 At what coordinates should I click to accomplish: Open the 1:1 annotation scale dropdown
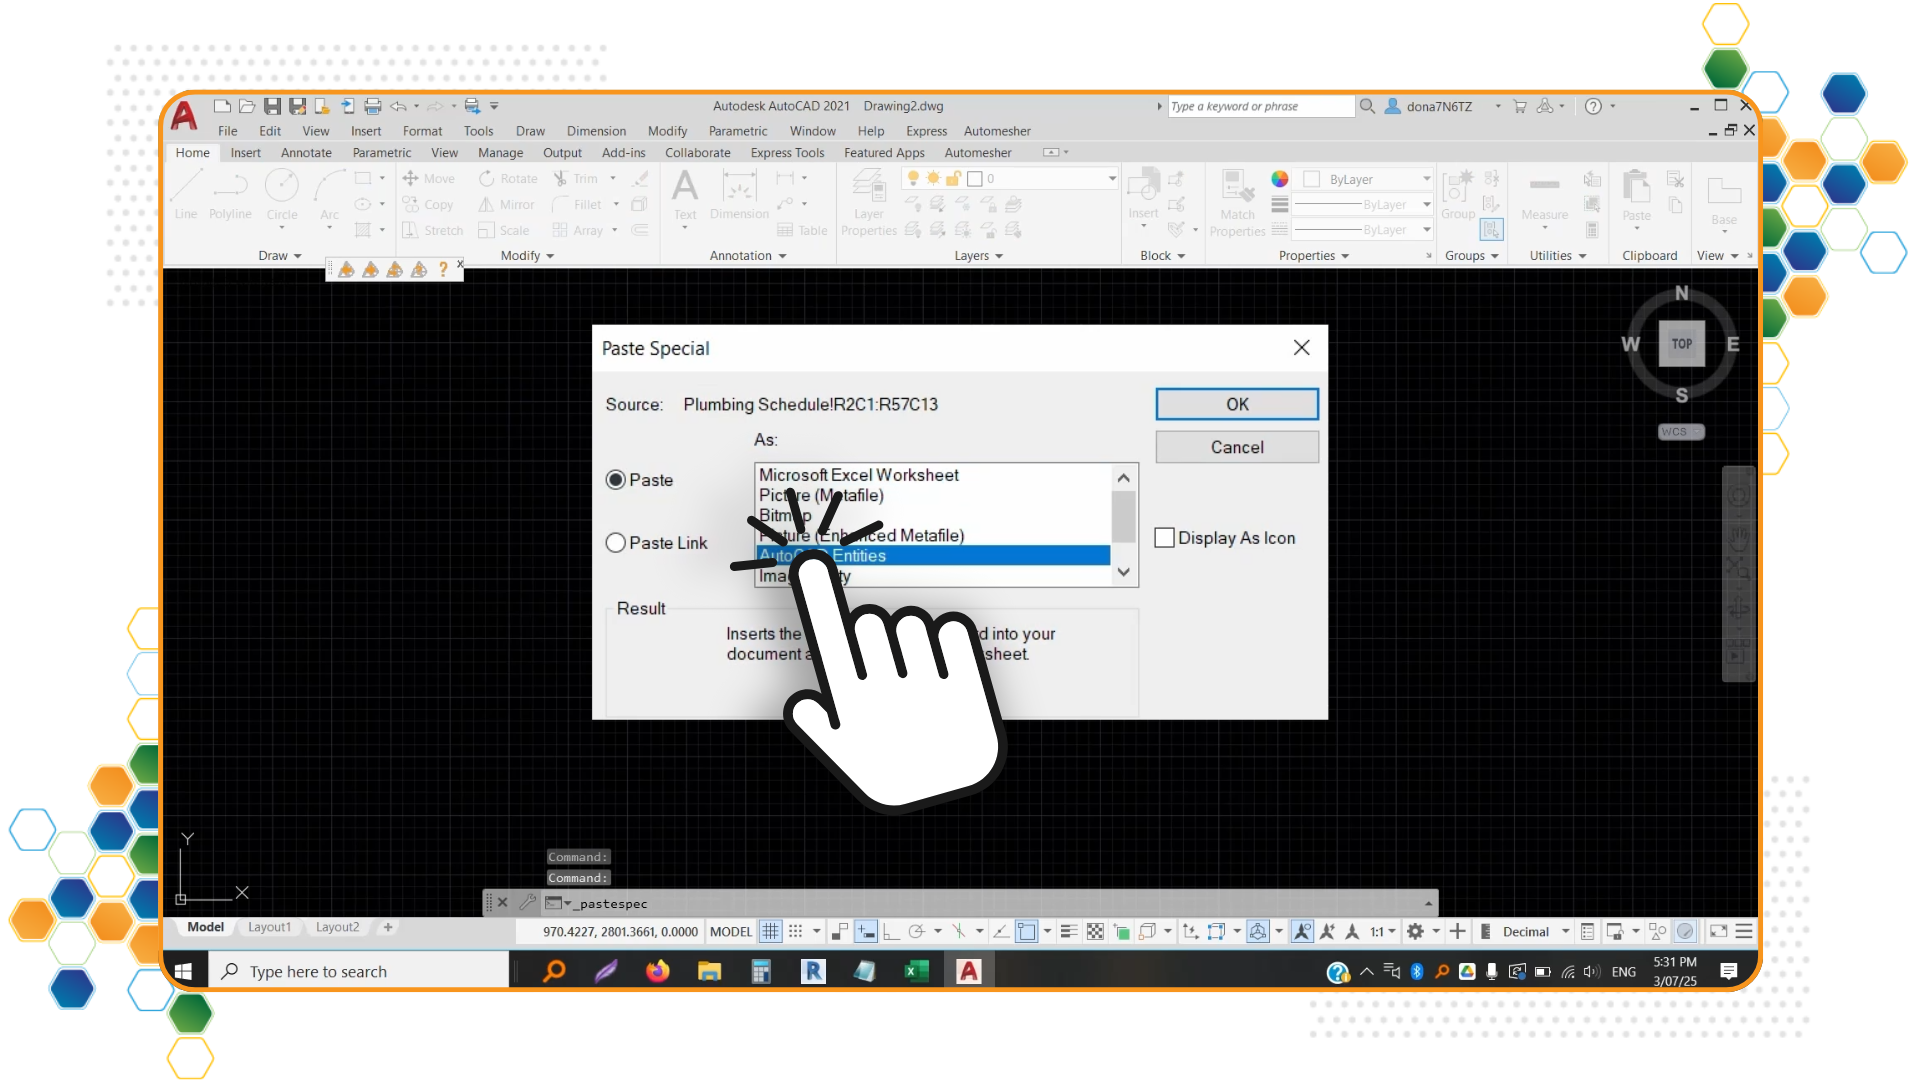(x=1383, y=931)
